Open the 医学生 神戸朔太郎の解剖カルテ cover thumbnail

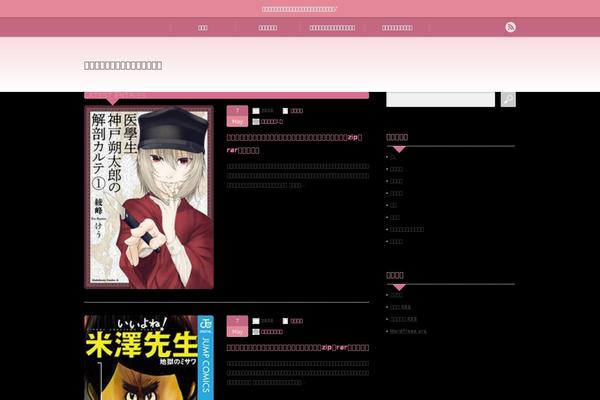pos(149,197)
